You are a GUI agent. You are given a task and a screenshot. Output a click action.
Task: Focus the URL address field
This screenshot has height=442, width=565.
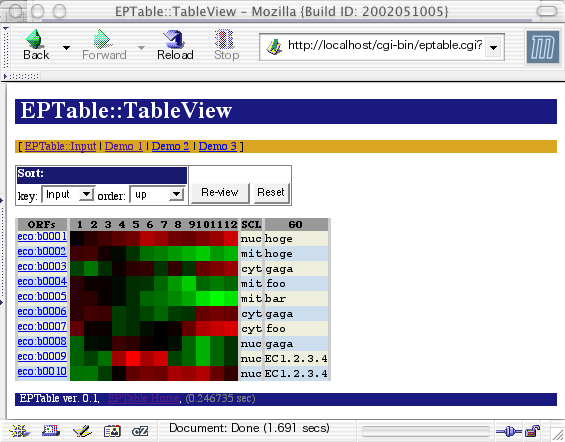coord(385,46)
